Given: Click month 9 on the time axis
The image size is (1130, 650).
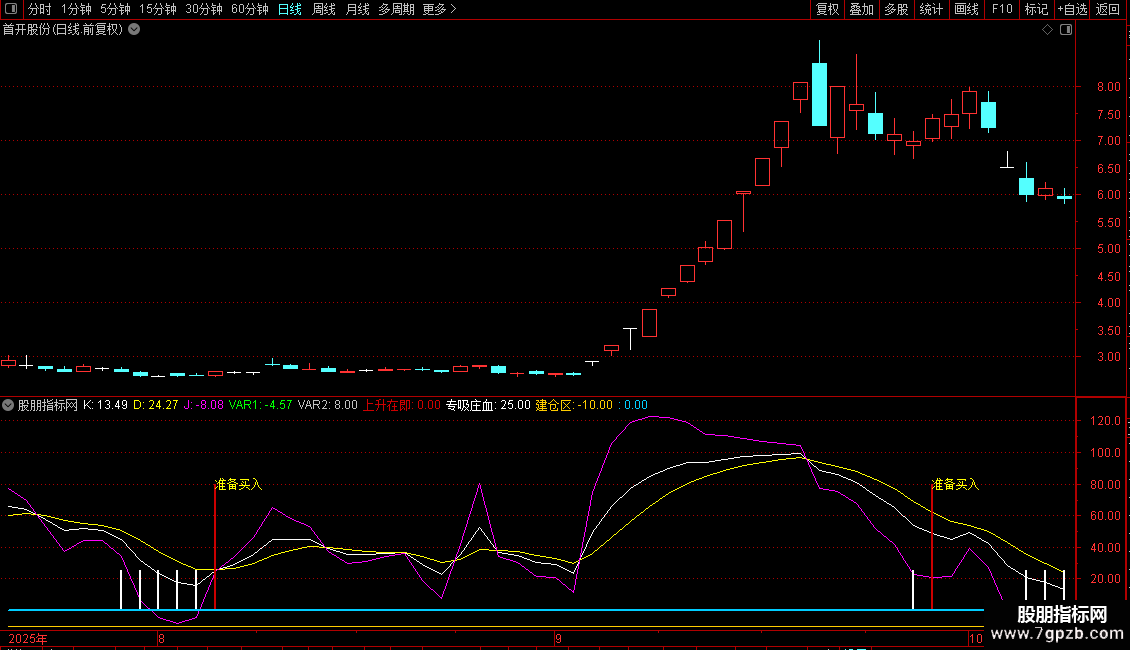Looking at the screenshot, I should click(558, 638).
